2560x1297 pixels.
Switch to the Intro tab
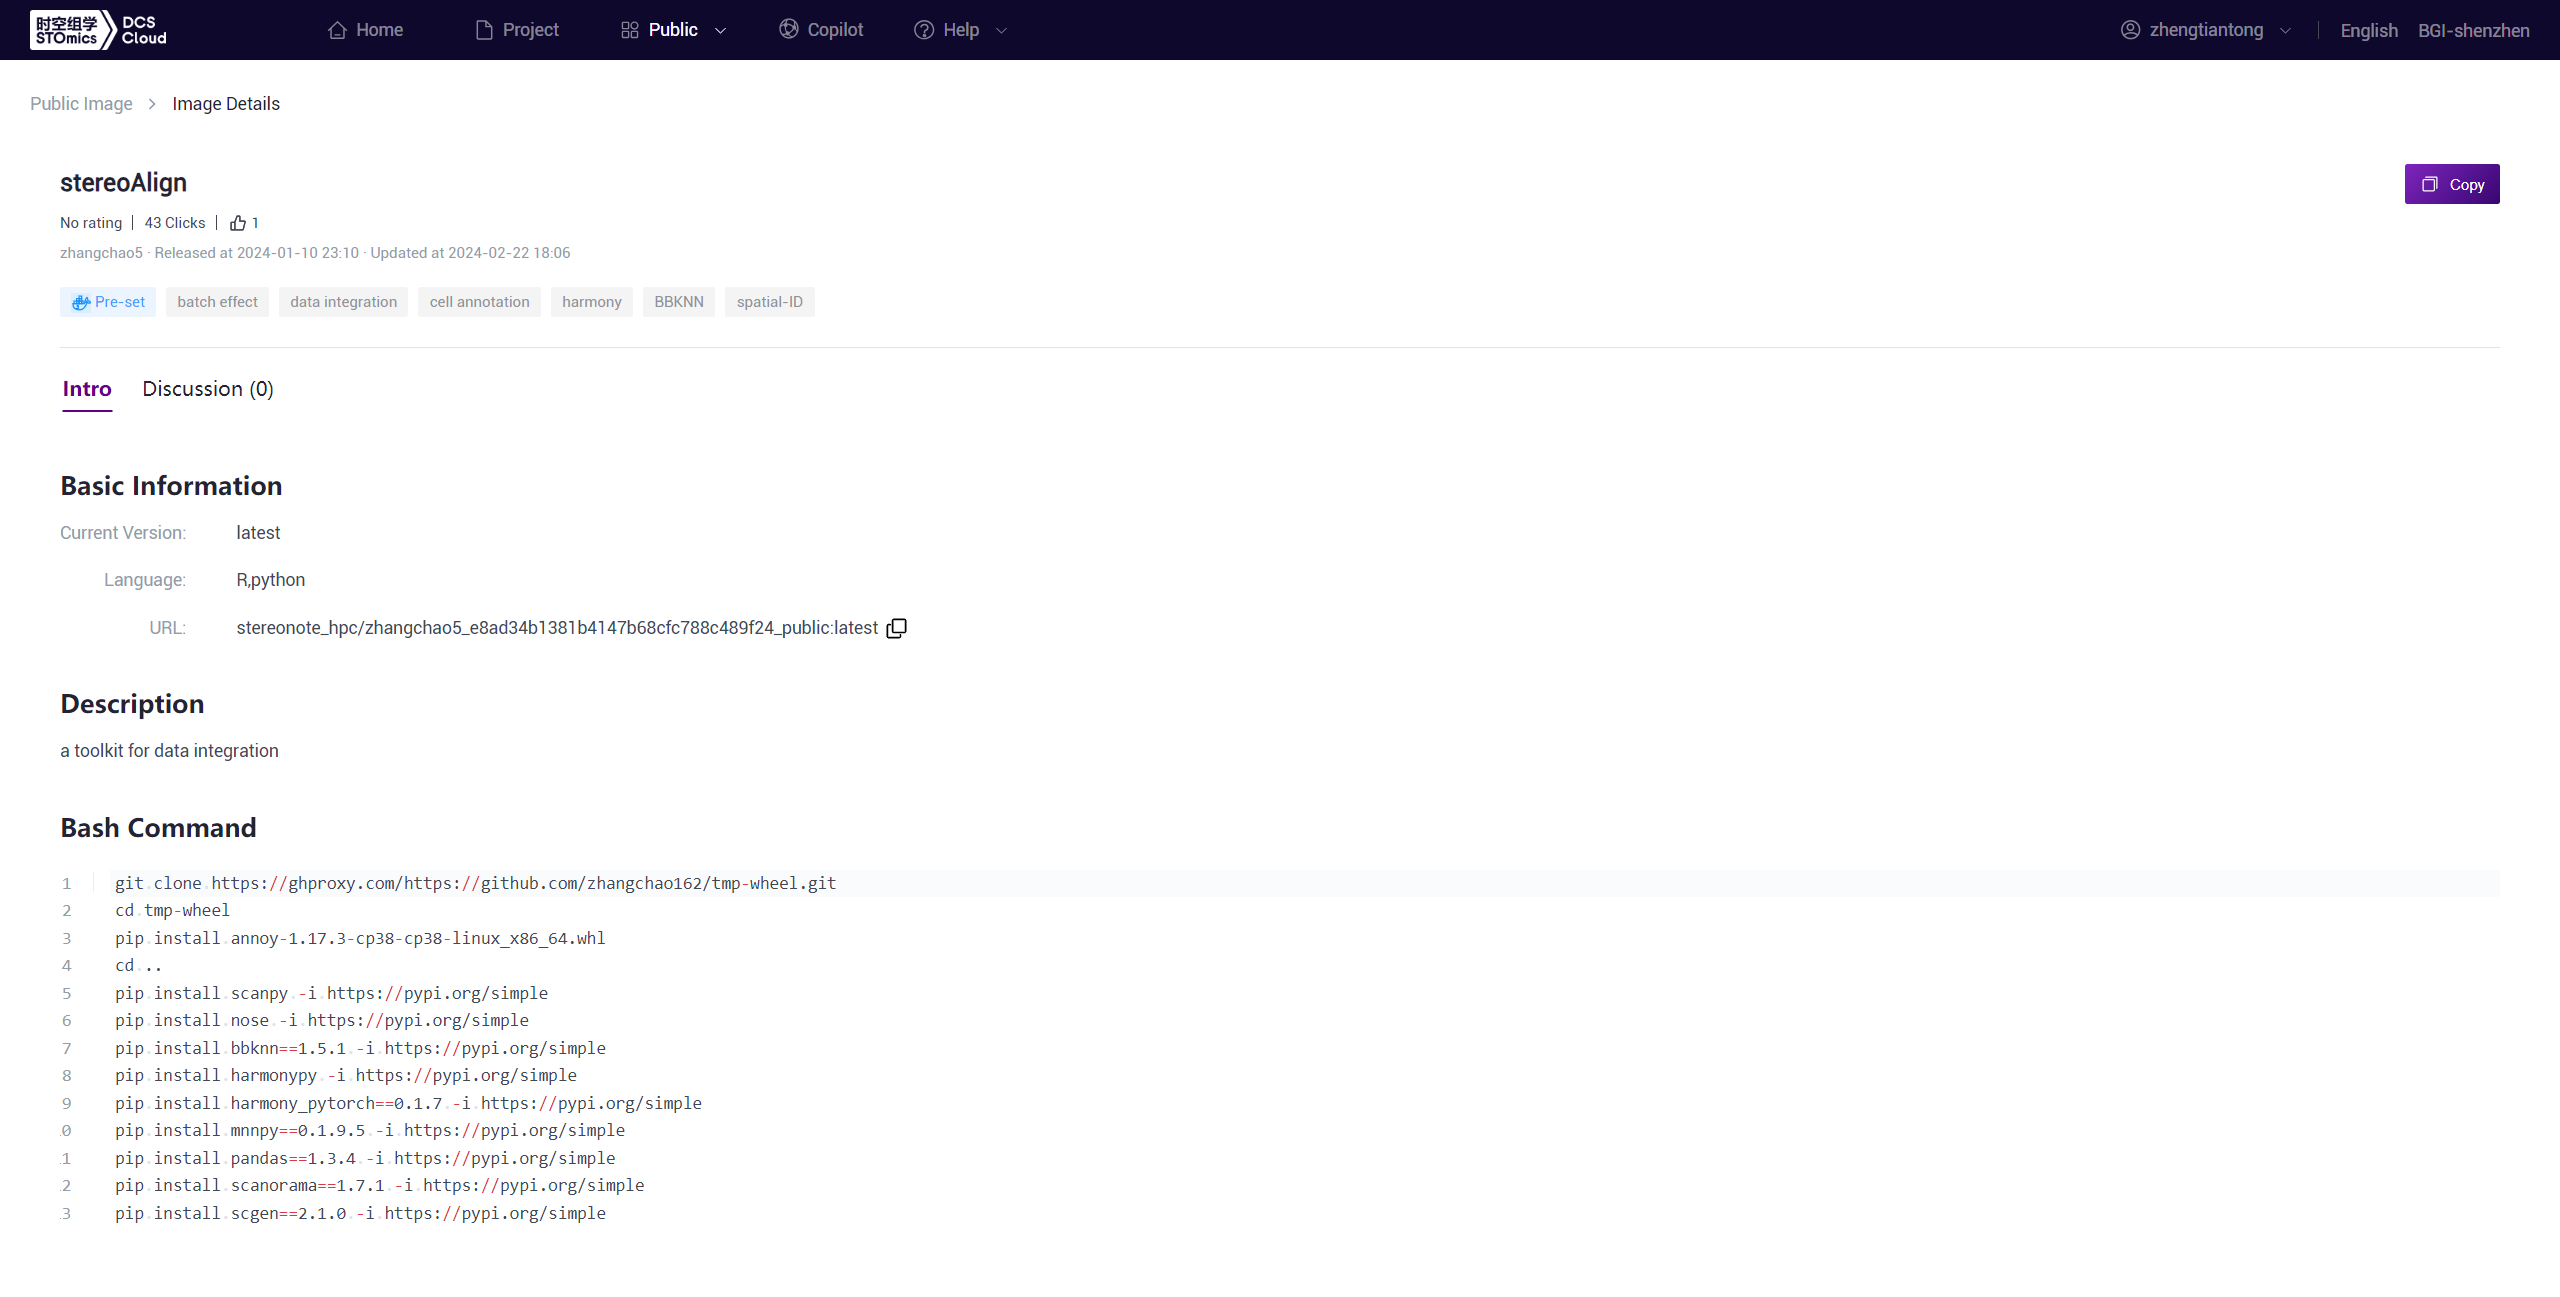87,389
